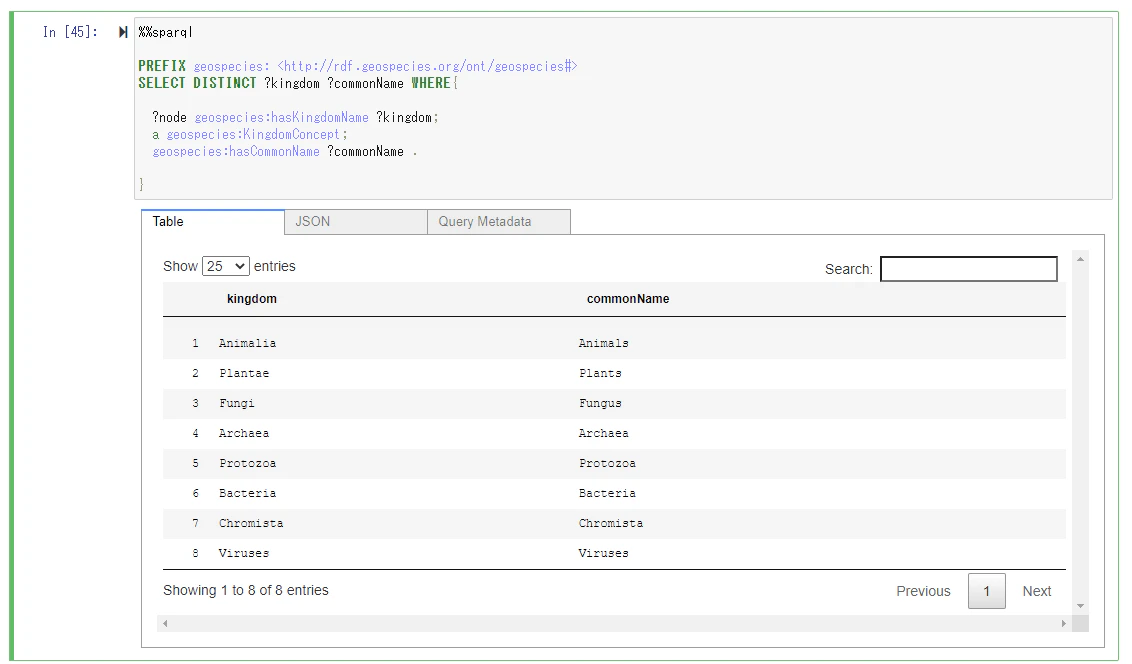Click the horizontal scrollbar track
The image size is (1132, 664).
(x=614, y=624)
